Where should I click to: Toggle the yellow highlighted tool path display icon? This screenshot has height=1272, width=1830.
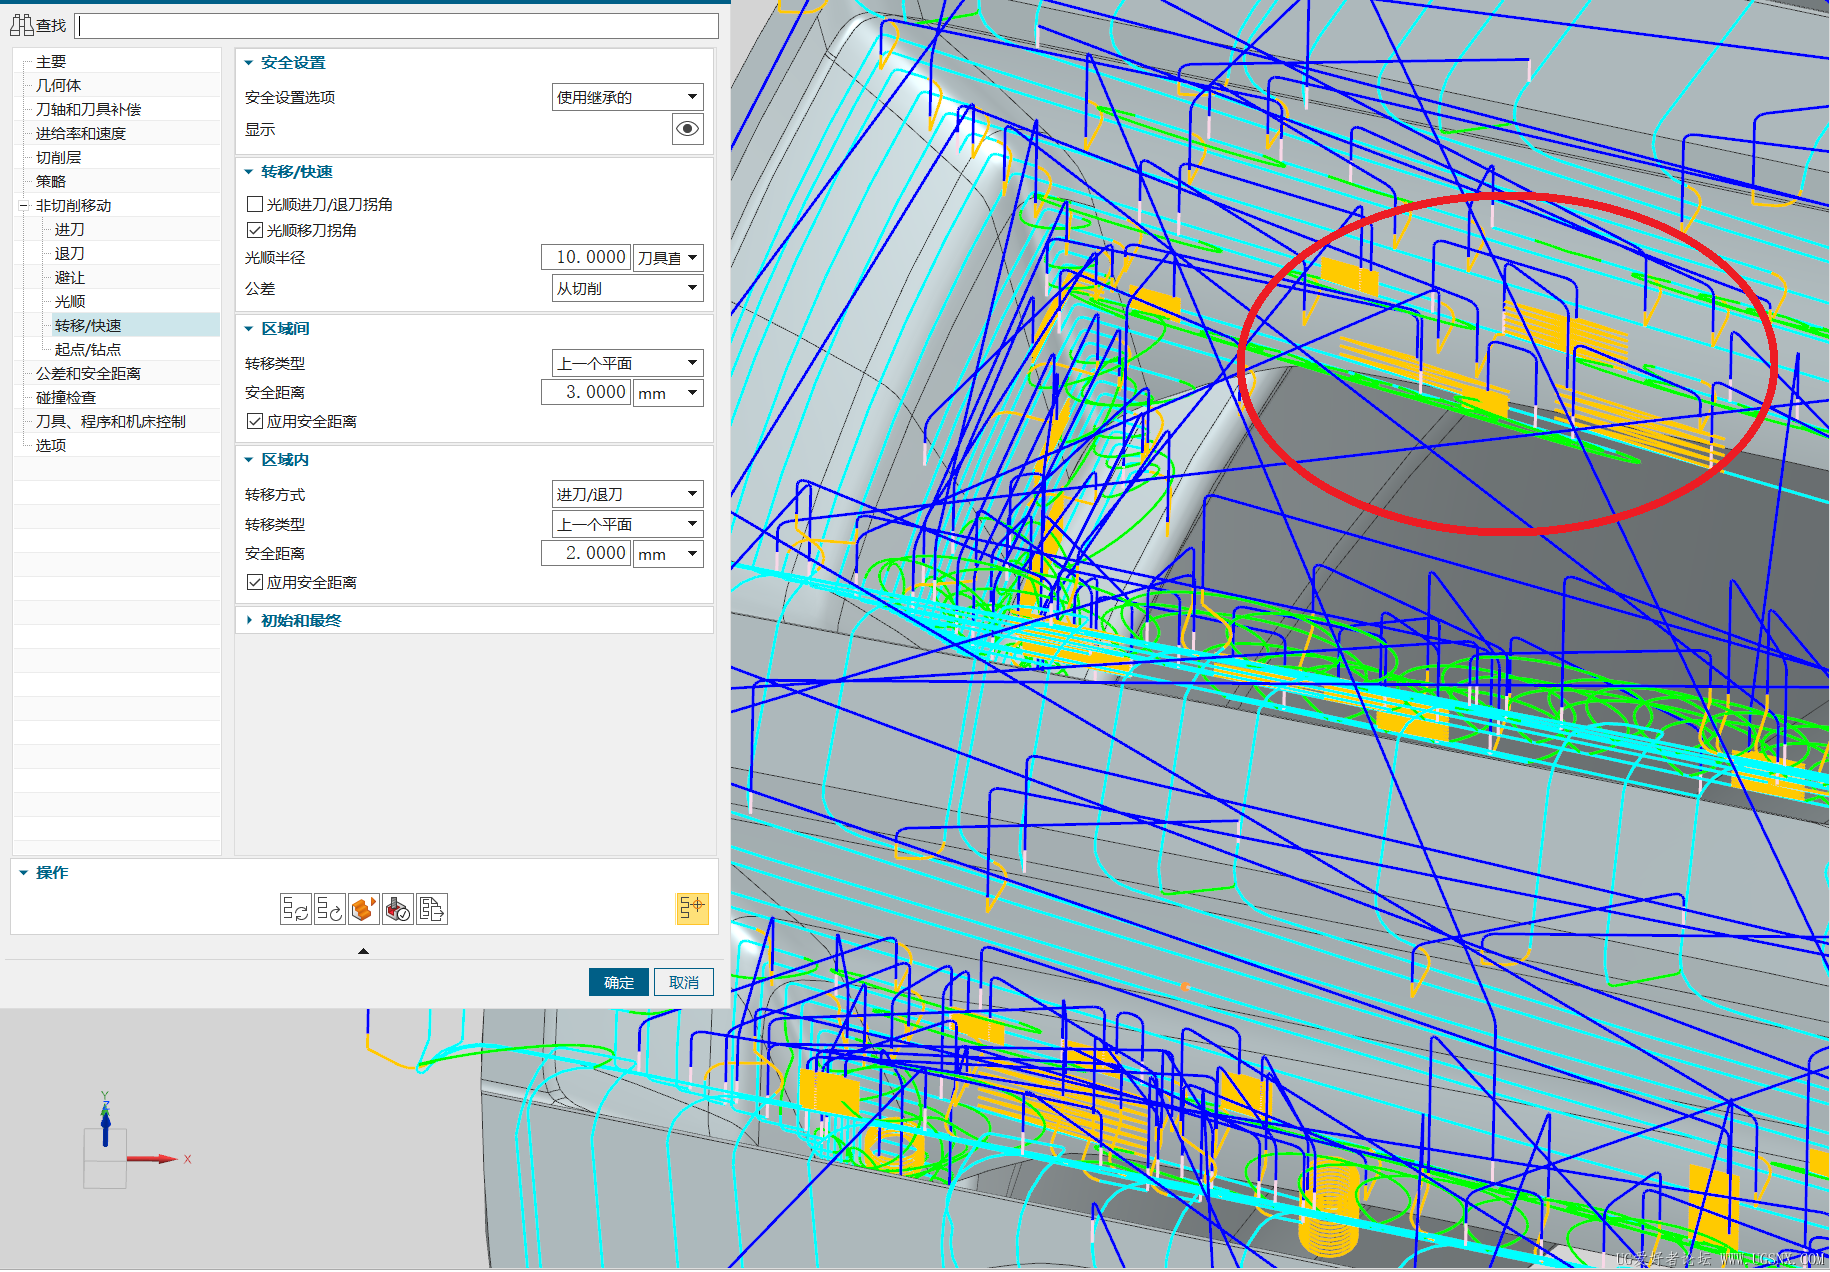692,908
